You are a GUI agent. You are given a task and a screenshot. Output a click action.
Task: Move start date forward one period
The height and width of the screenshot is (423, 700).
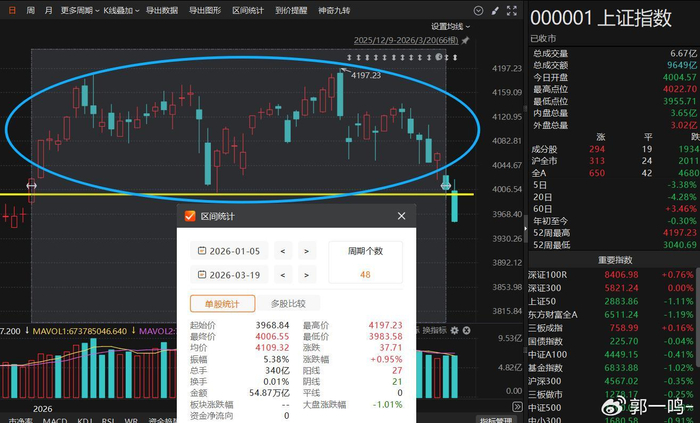[x=306, y=251]
